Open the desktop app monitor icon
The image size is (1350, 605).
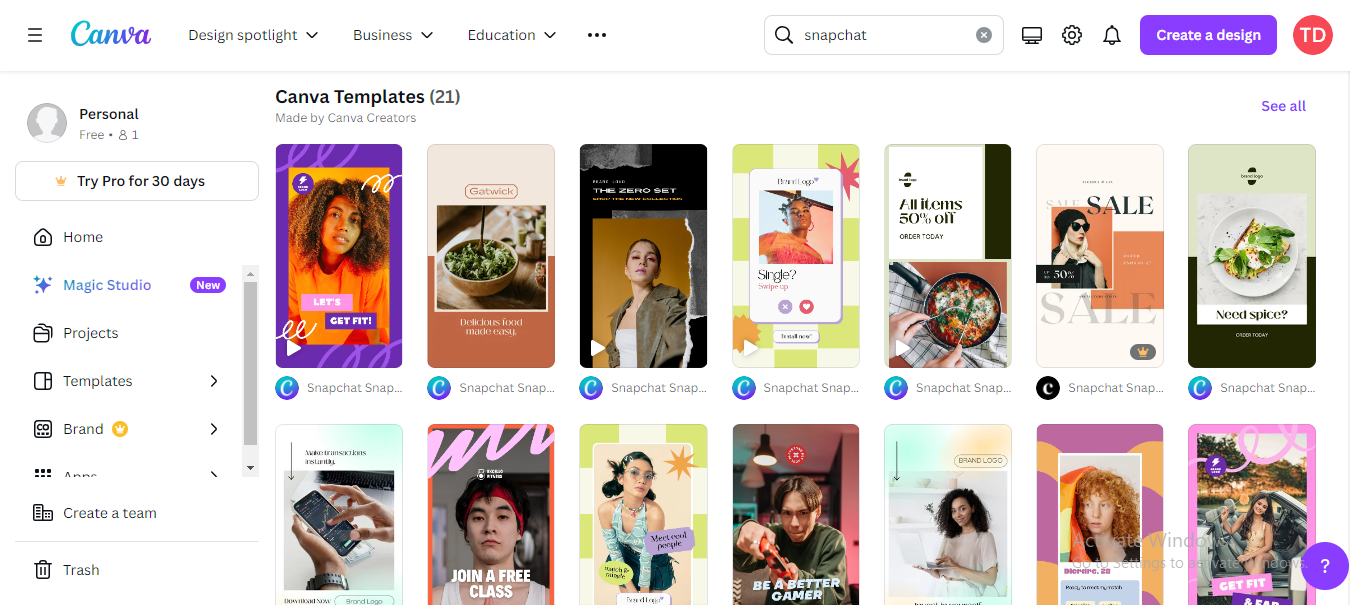pyautogui.click(x=1032, y=35)
